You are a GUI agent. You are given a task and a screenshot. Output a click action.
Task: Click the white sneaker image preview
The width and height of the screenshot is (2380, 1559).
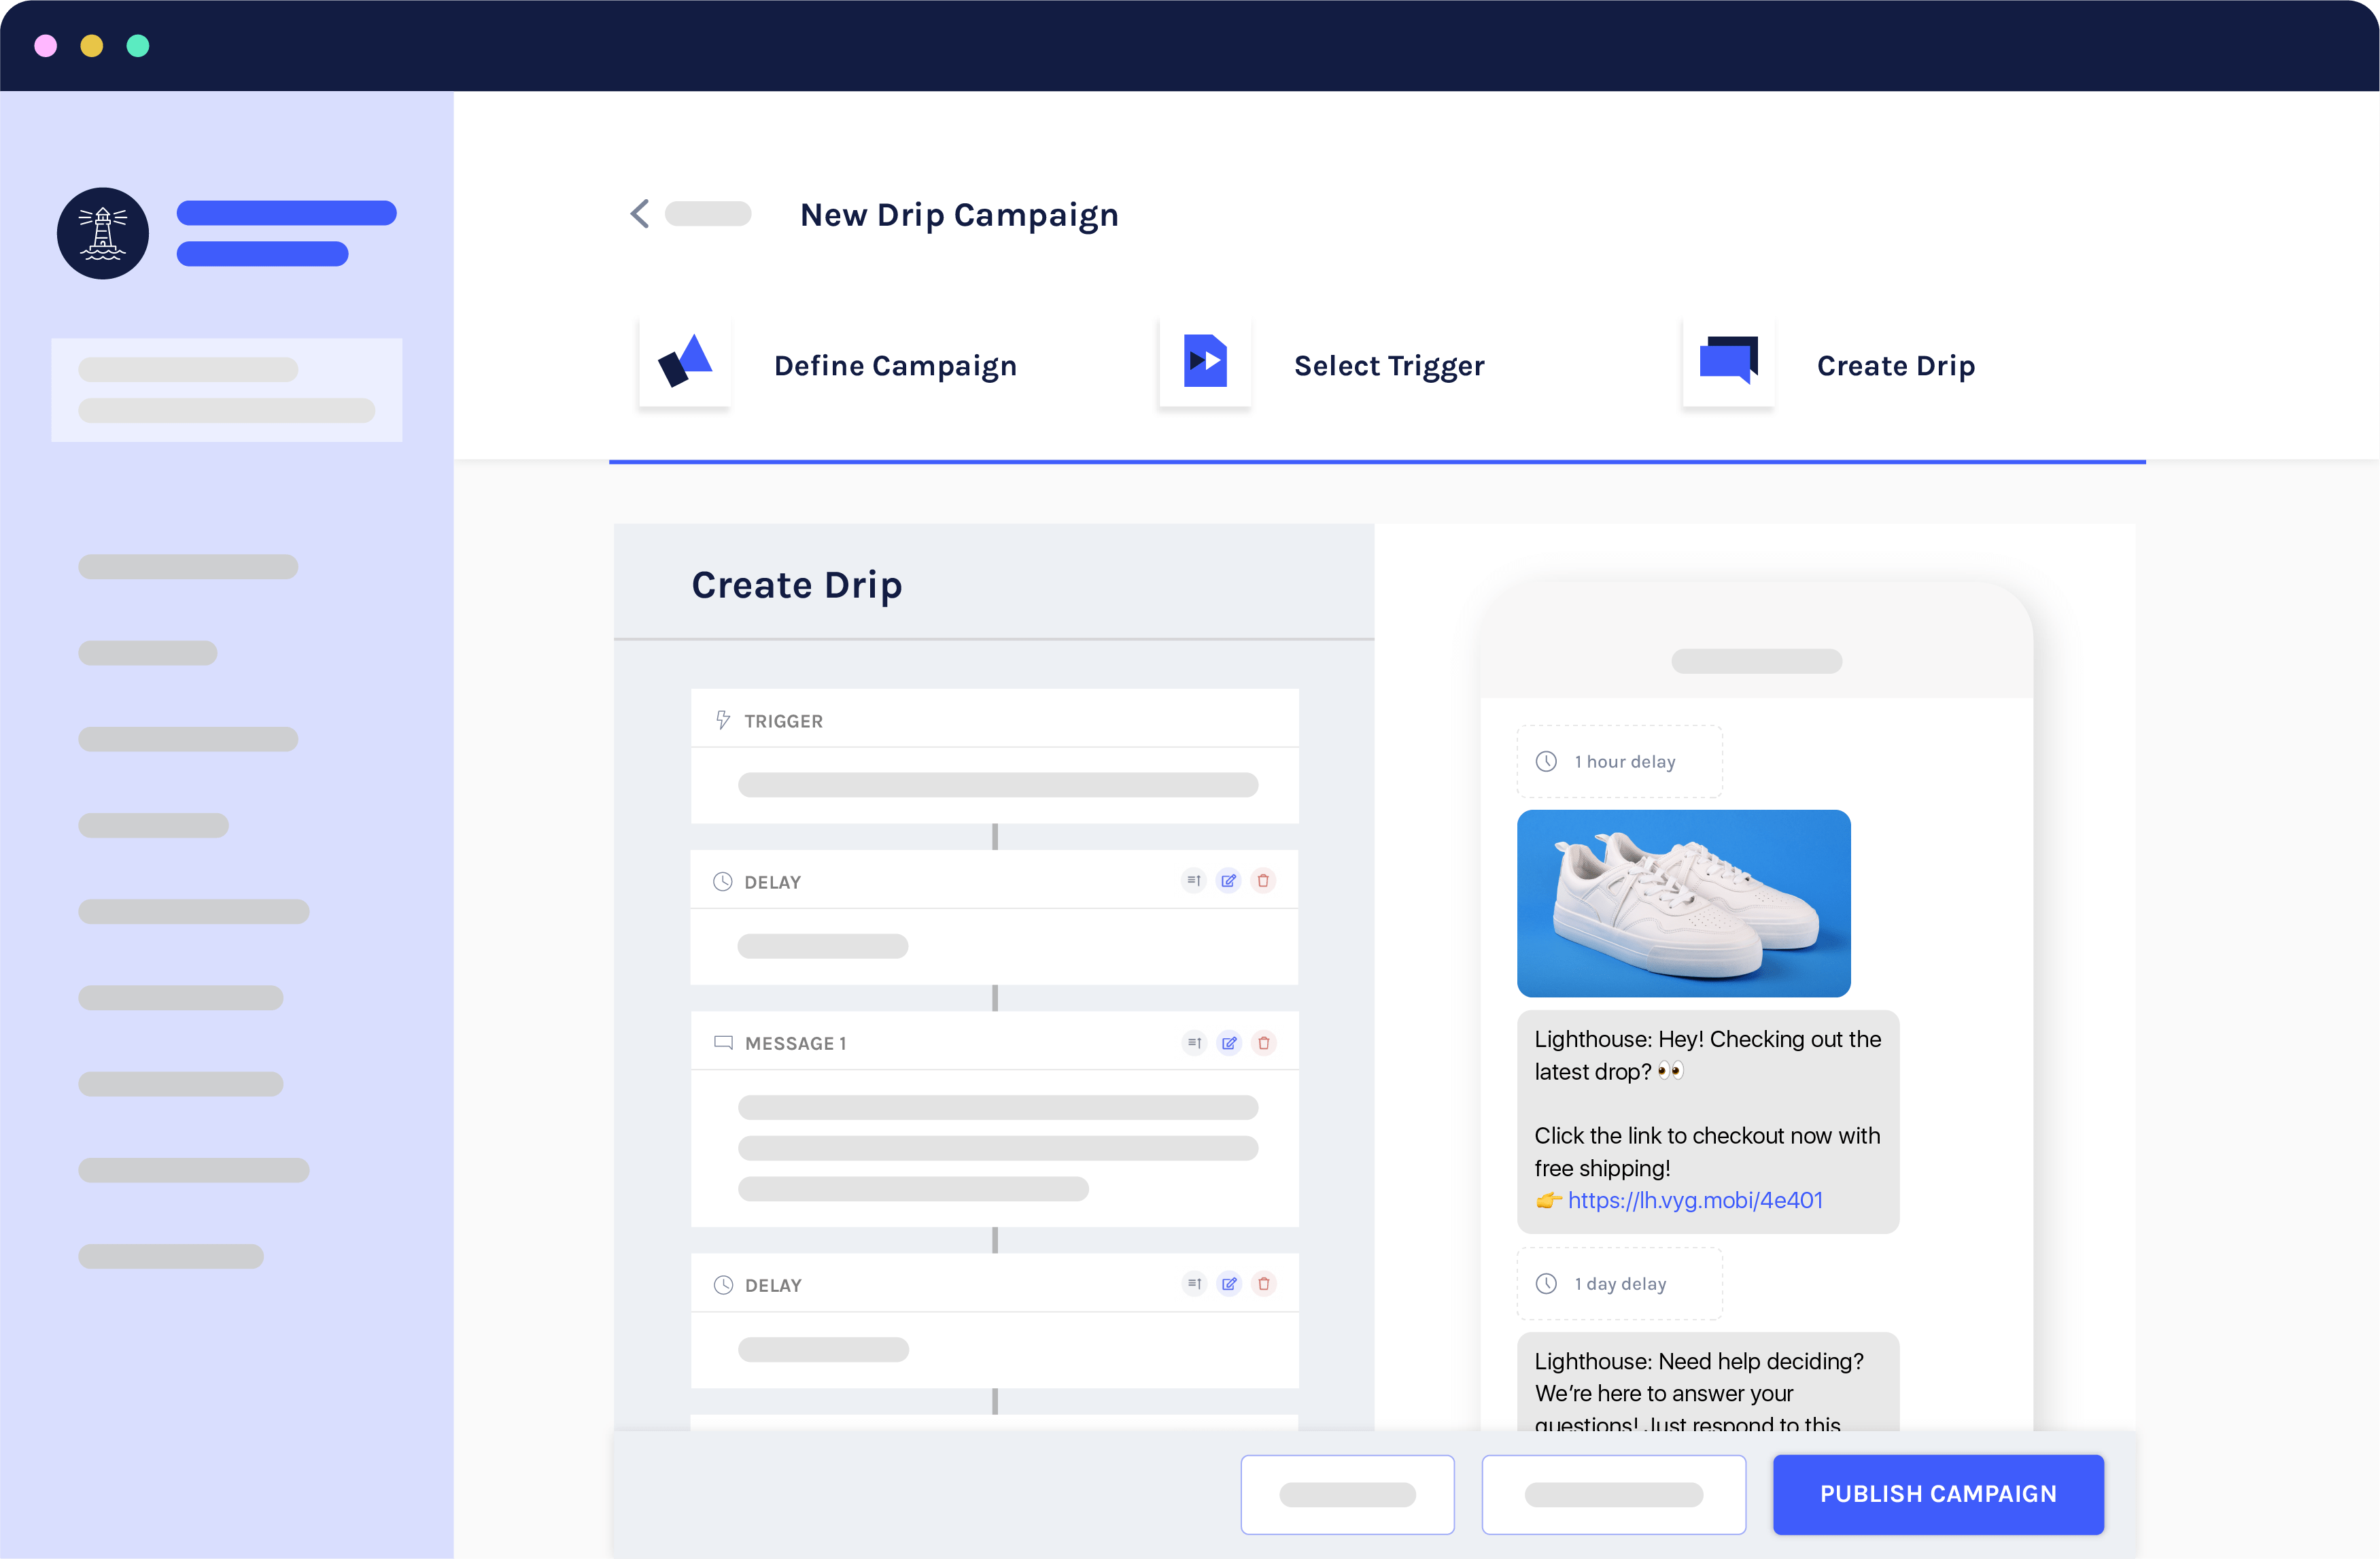[x=1683, y=903]
